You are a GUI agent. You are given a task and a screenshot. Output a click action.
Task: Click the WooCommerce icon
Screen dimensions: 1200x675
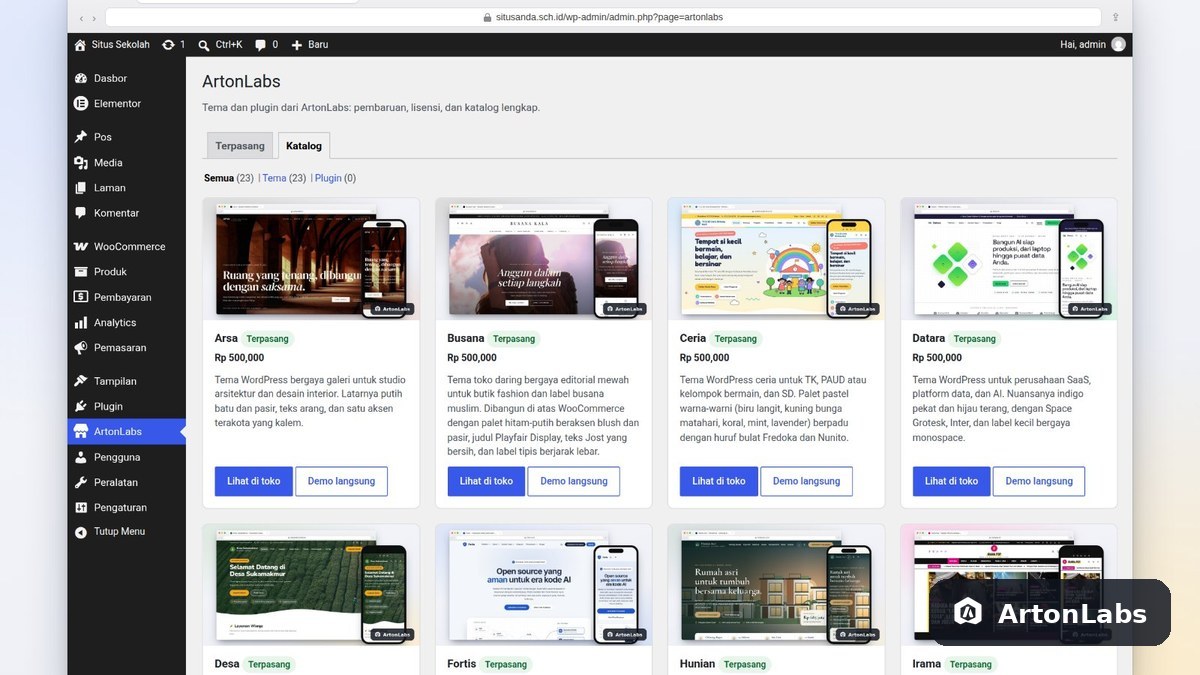81,246
